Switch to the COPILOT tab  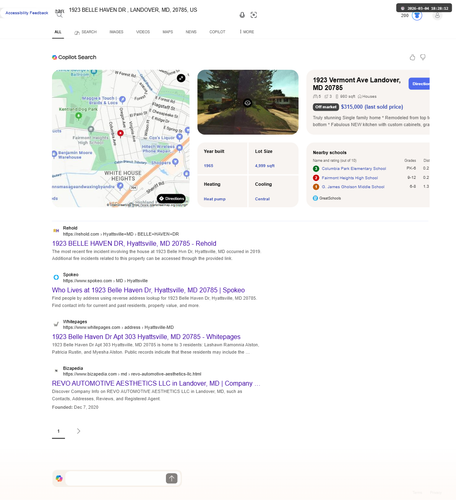[x=217, y=32]
